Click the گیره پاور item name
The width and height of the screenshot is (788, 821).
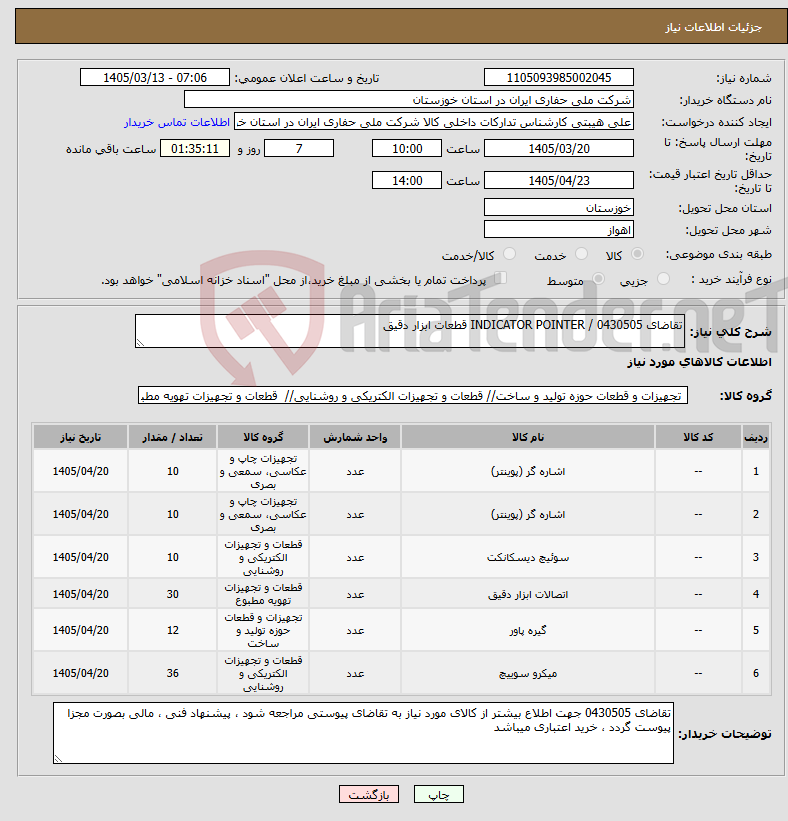pos(528,630)
